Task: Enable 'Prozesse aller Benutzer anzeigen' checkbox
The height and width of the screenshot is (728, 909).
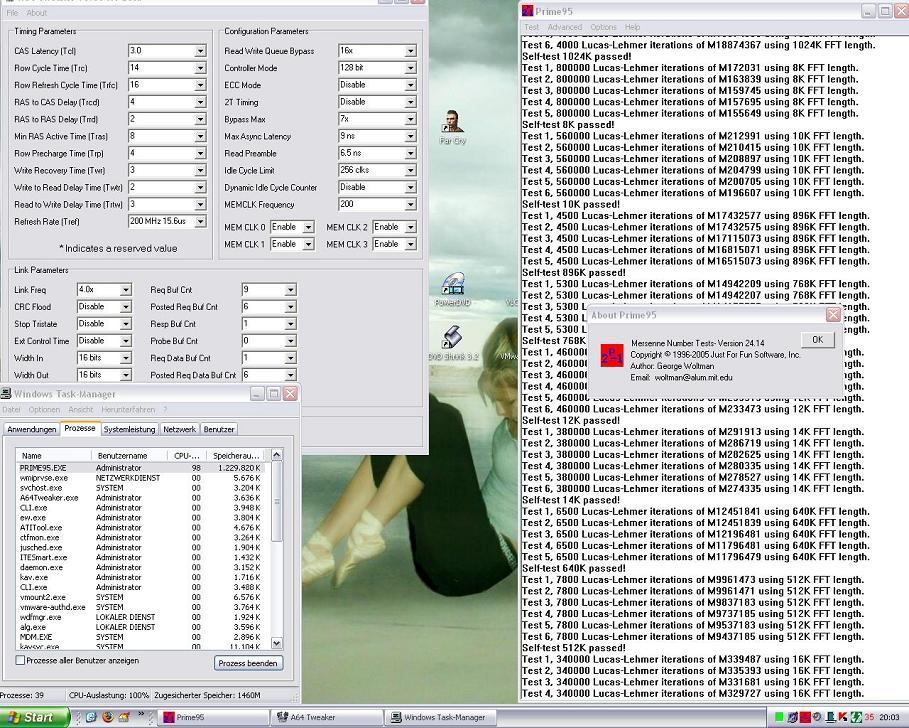Action: click(x=20, y=660)
